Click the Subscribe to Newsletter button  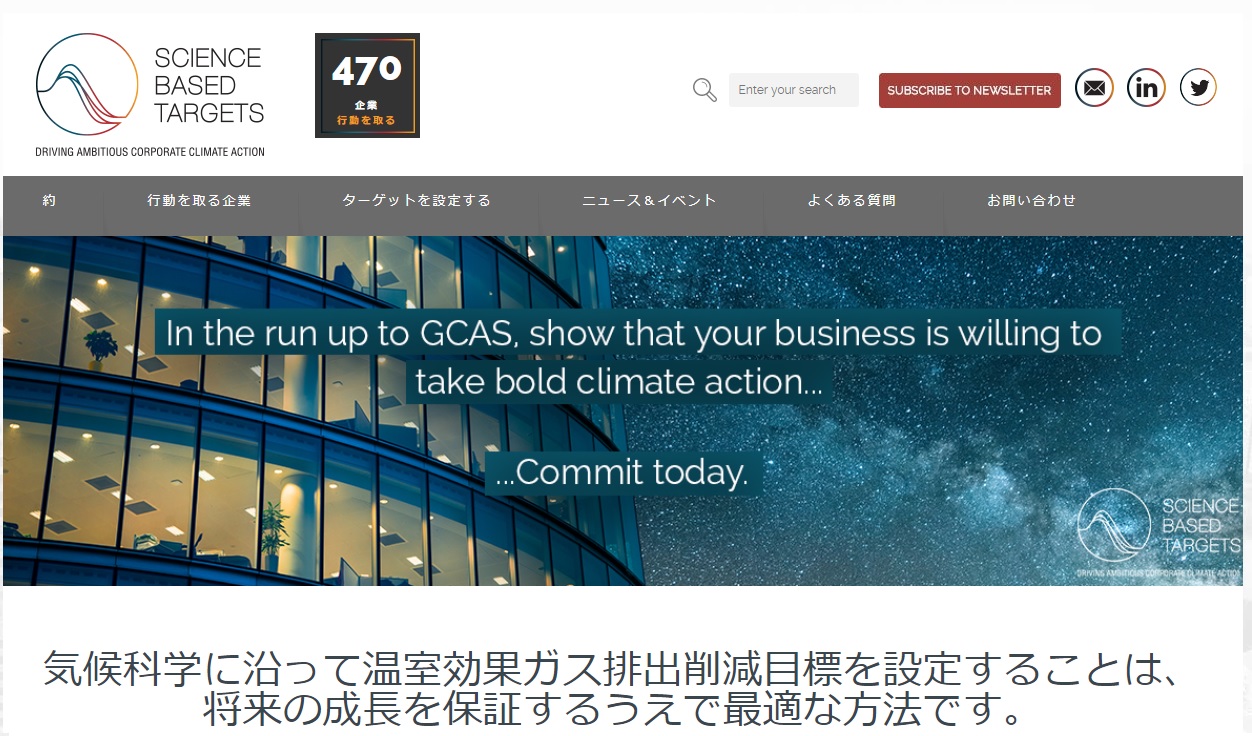pyautogui.click(x=969, y=90)
